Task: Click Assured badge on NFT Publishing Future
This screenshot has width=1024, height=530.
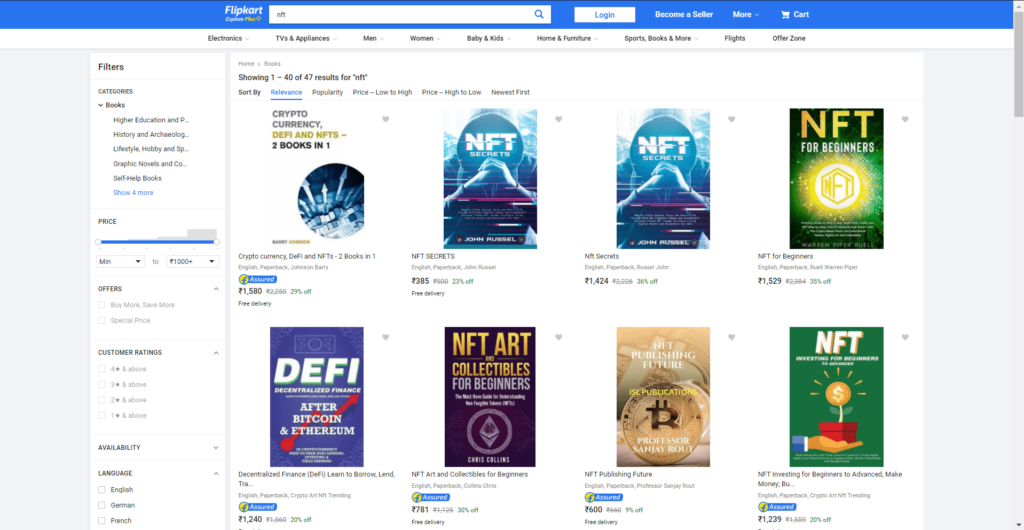Action: coord(603,497)
